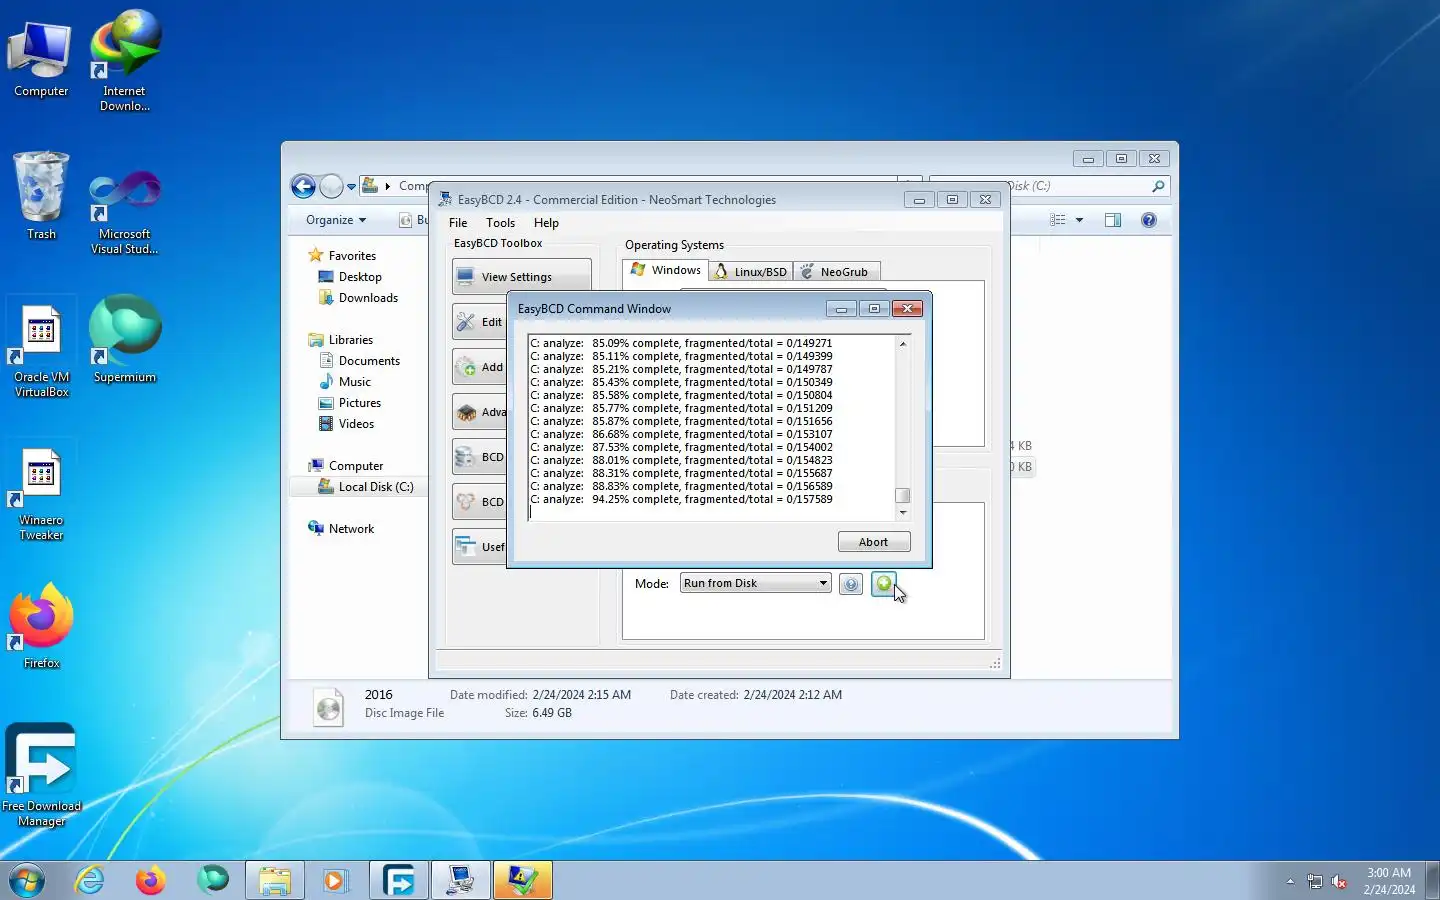Click Internet Explorer in the taskbar
1440x900 pixels.
[90, 880]
